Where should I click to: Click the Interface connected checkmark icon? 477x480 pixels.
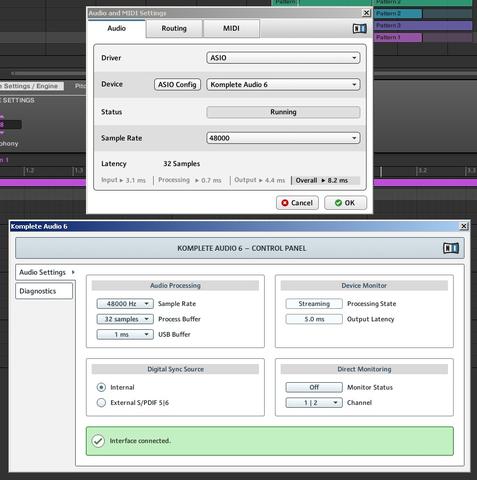tap(98, 441)
